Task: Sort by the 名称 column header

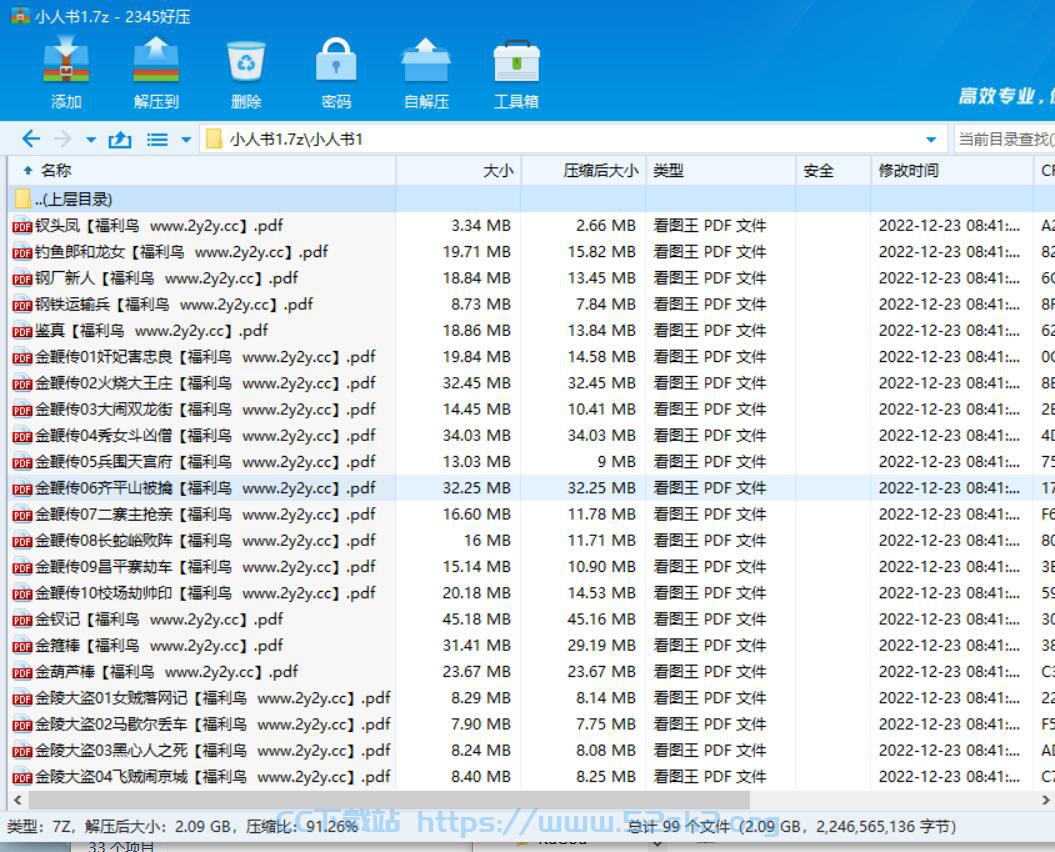Action: point(202,170)
